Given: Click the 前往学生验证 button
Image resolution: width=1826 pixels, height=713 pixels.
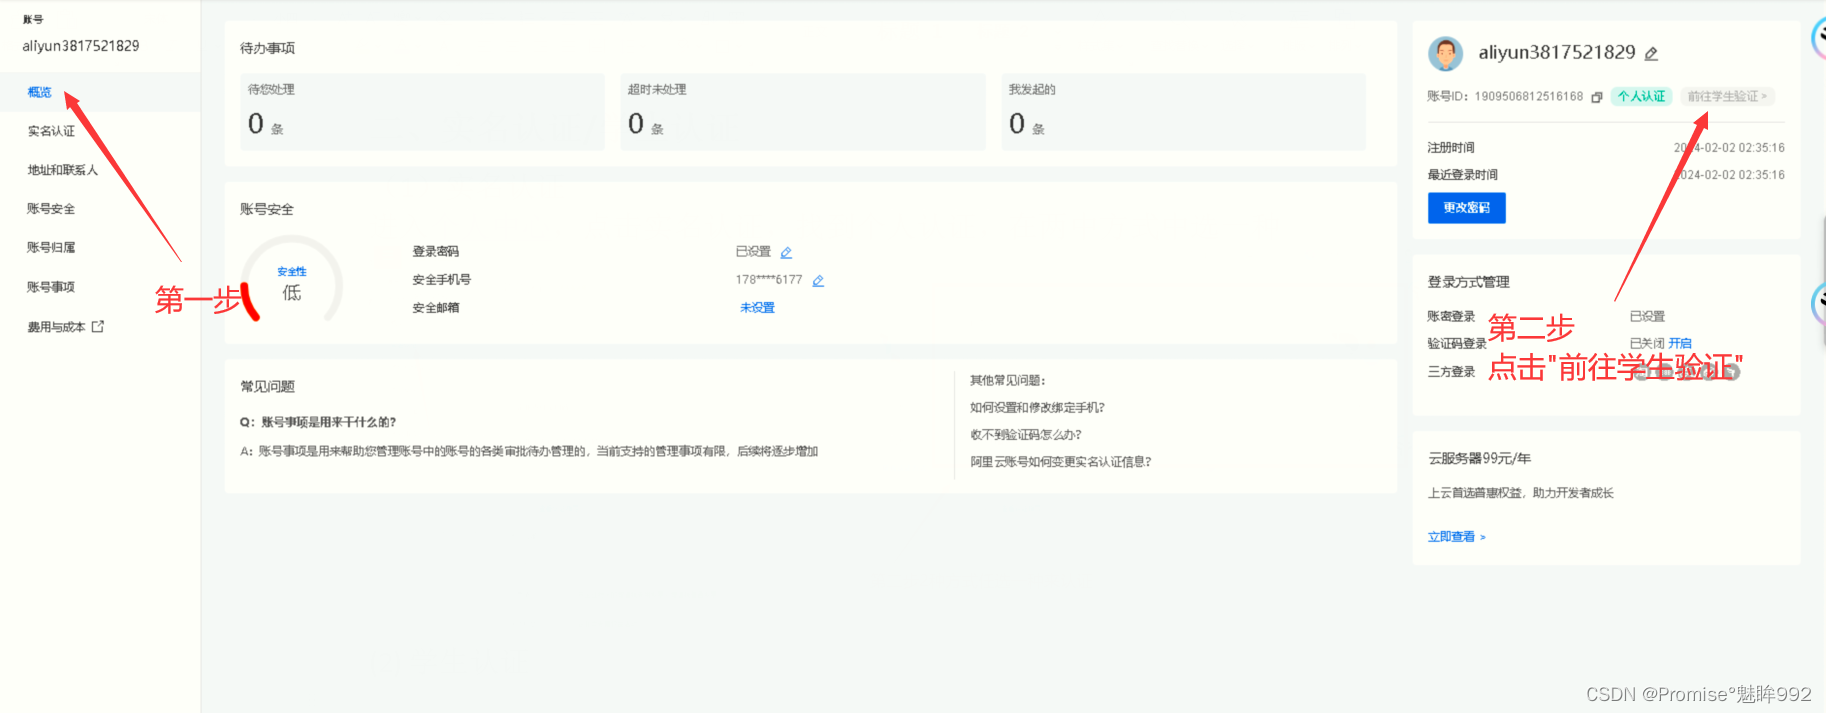Looking at the screenshot, I should click(x=1727, y=97).
